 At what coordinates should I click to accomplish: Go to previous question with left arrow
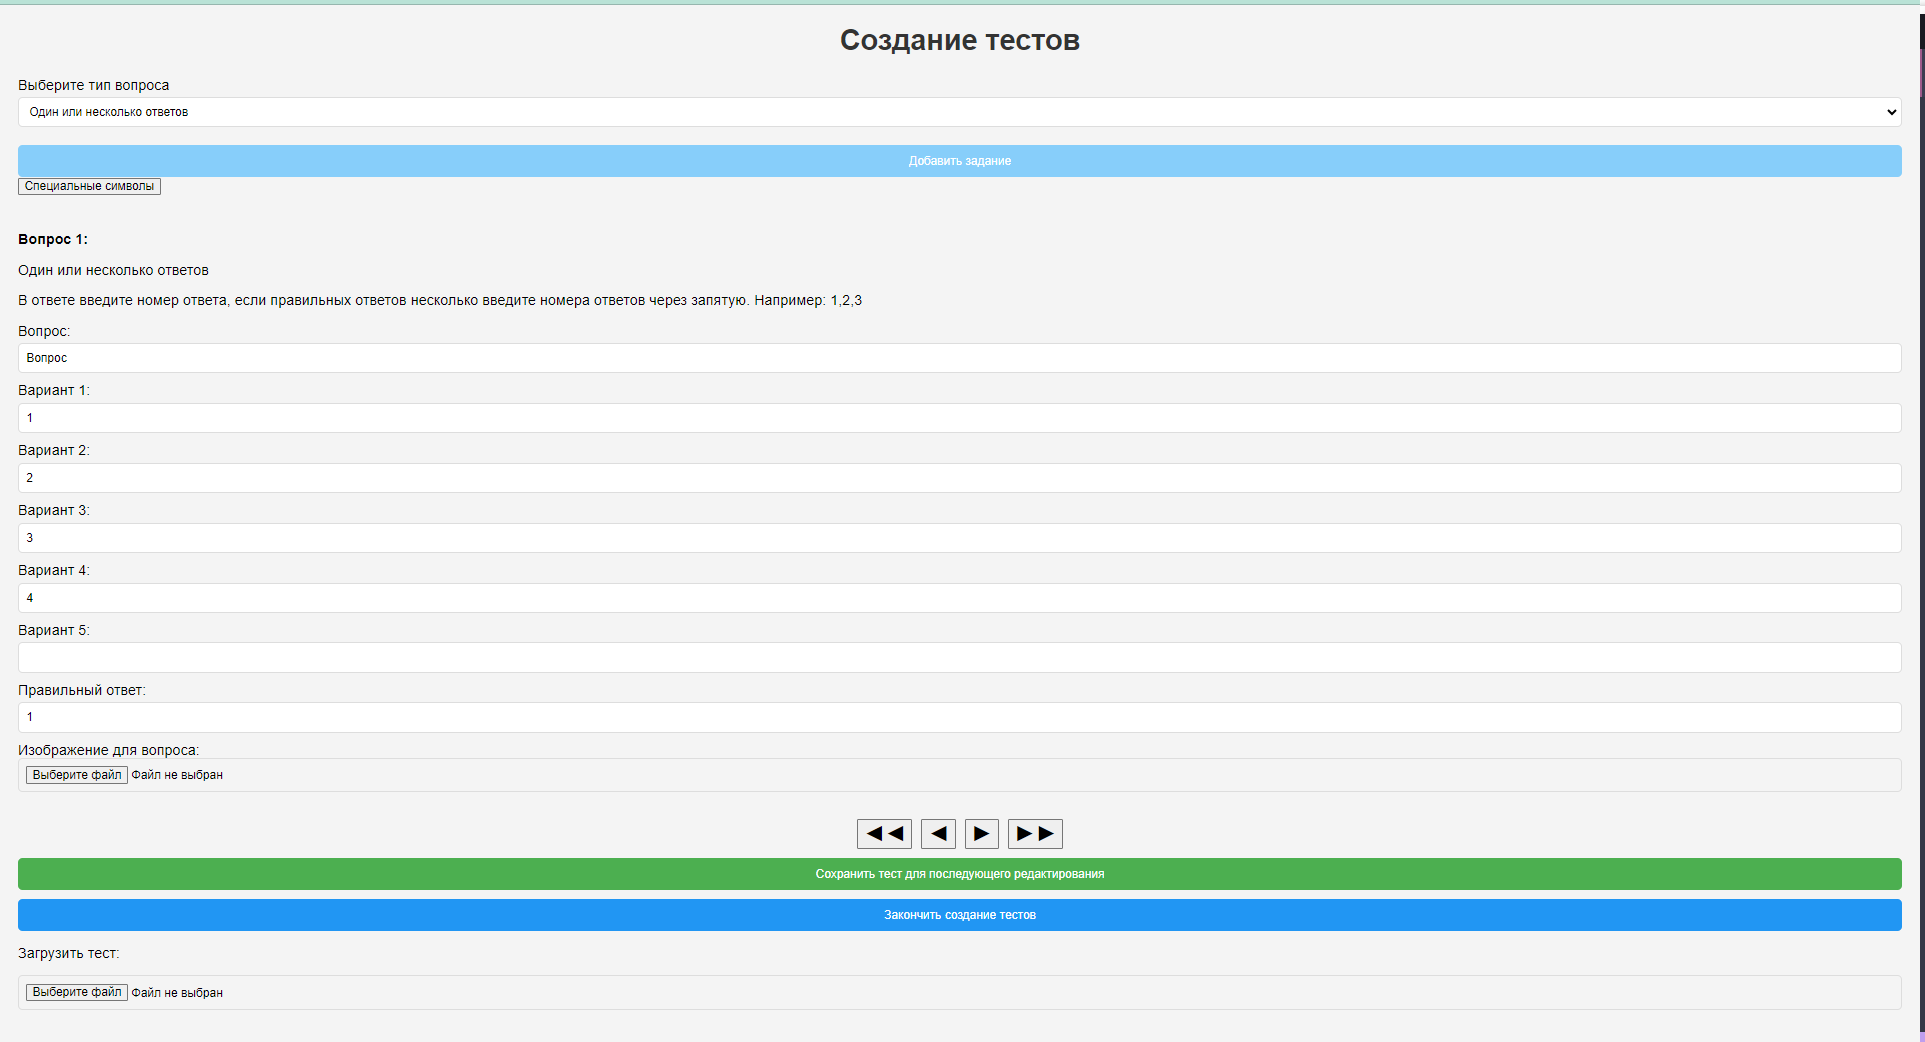coord(938,833)
